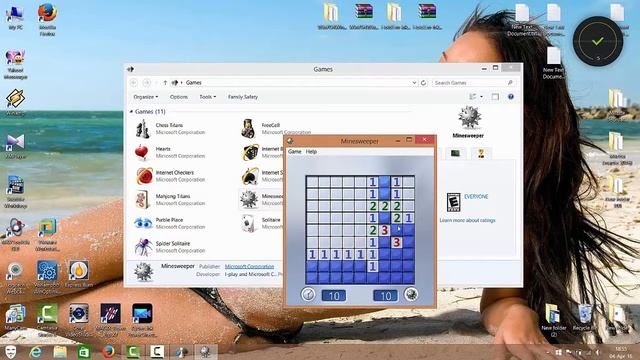
Task: Open Internet Checkers game icon
Action: pos(144,176)
